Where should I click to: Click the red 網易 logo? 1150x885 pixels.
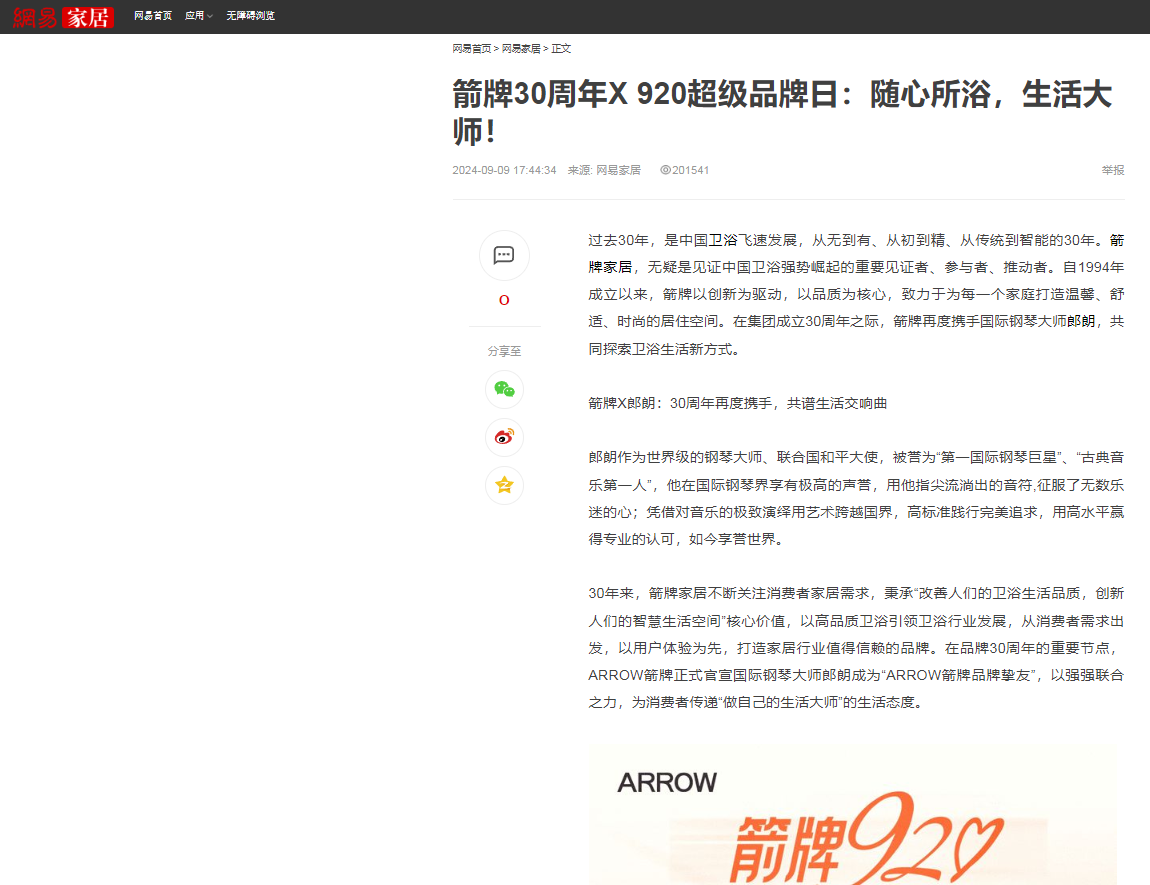(x=35, y=17)
